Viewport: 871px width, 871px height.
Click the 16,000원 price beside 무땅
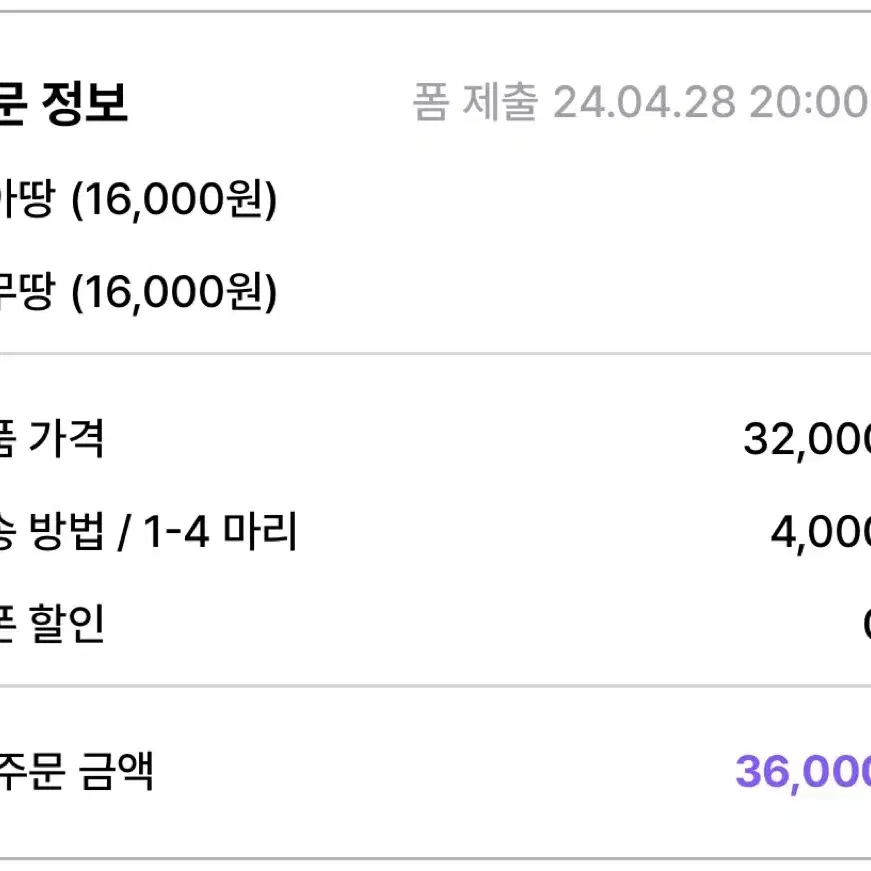click(x=174, y=292)
